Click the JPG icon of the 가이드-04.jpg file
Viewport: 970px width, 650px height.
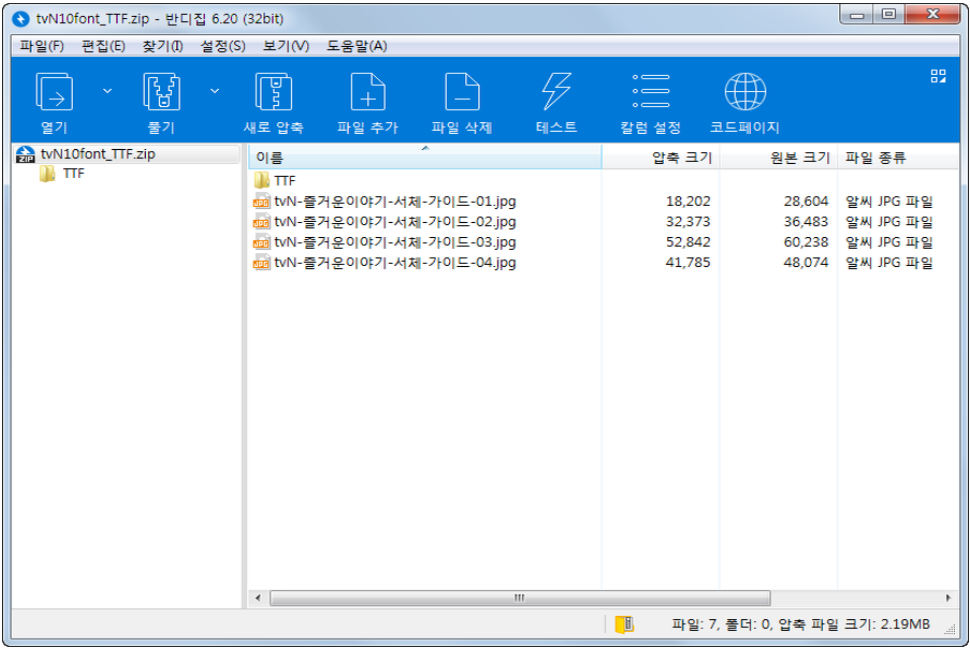click(x=262, y=263)
